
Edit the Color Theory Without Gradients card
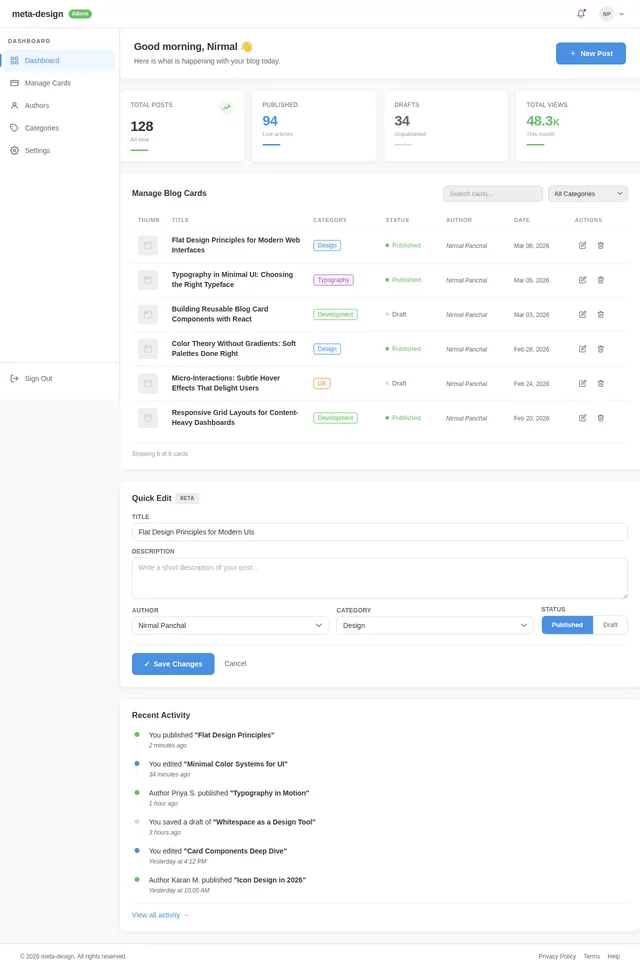(583, 349)
